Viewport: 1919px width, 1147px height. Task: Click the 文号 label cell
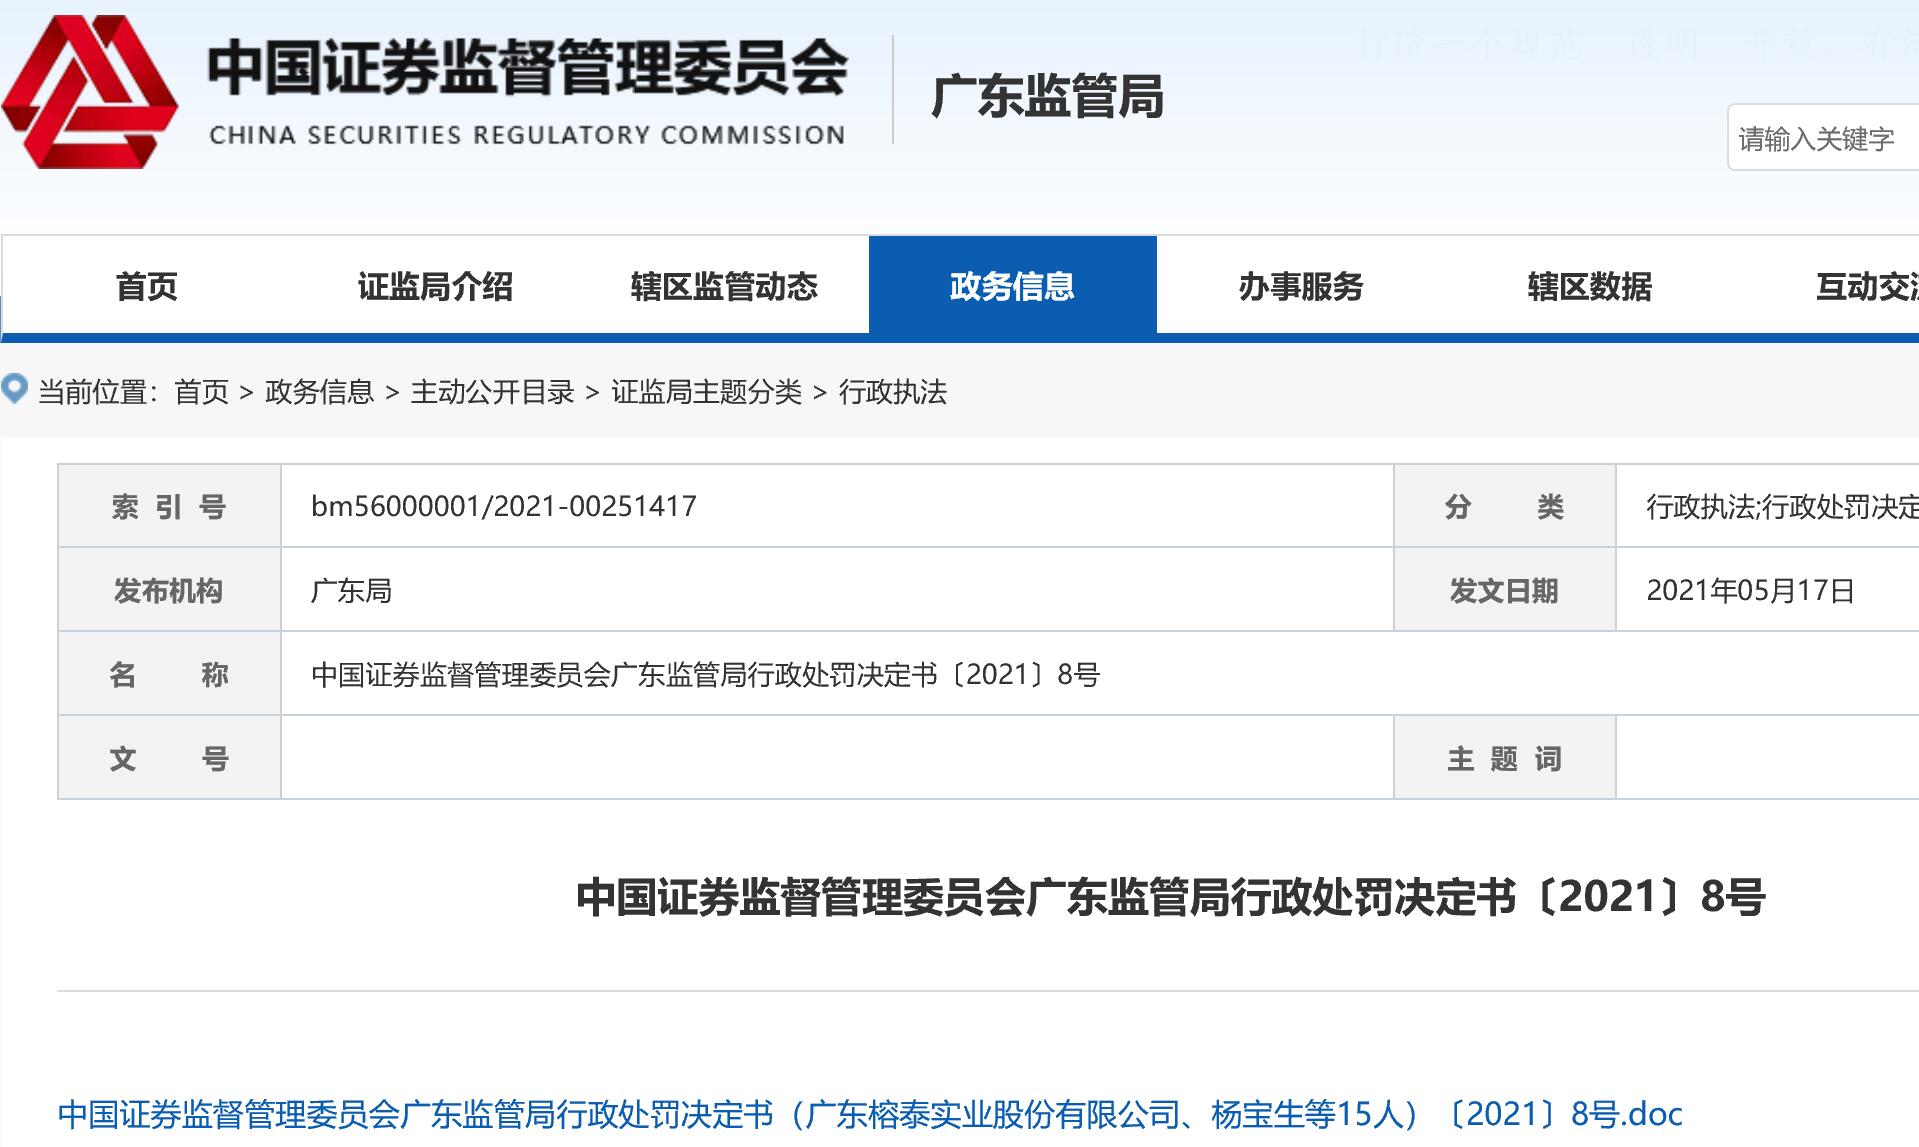coord(169,758)
